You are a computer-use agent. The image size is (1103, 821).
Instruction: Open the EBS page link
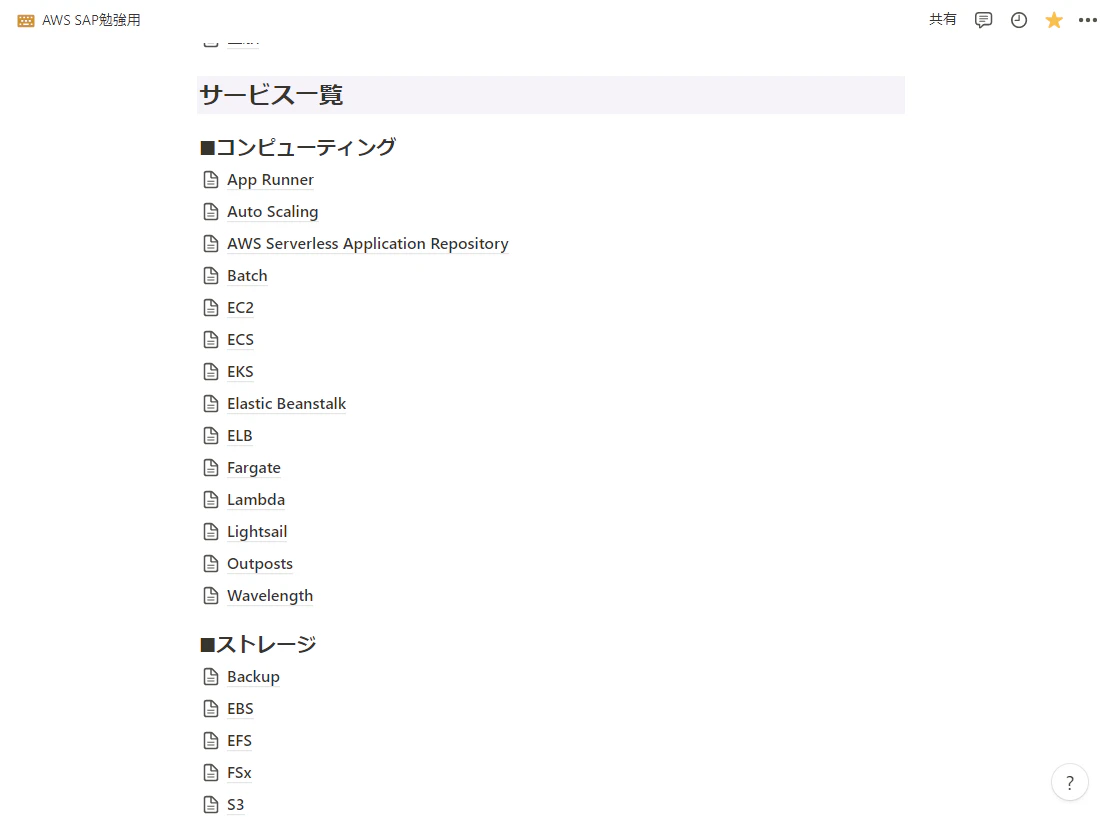click(240, 709)
